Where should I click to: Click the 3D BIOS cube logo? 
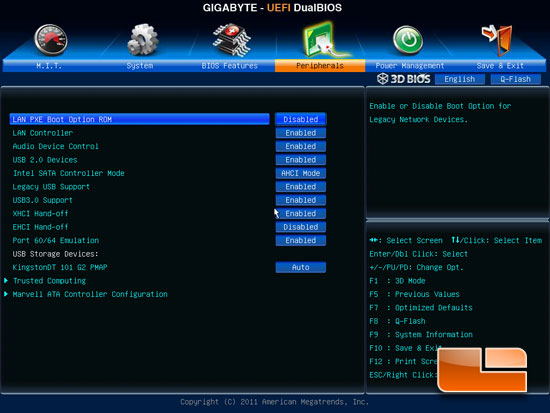(x=382, y=79)
